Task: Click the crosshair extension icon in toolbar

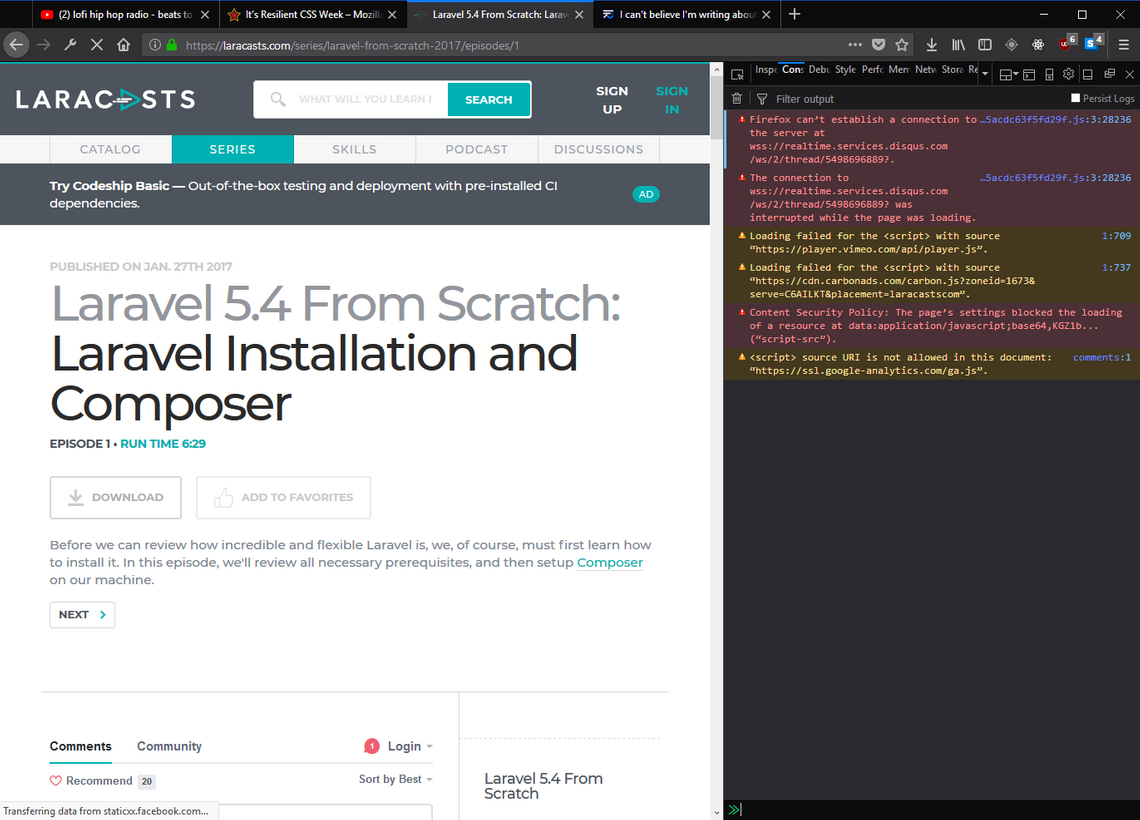Action: [1011, 45]
